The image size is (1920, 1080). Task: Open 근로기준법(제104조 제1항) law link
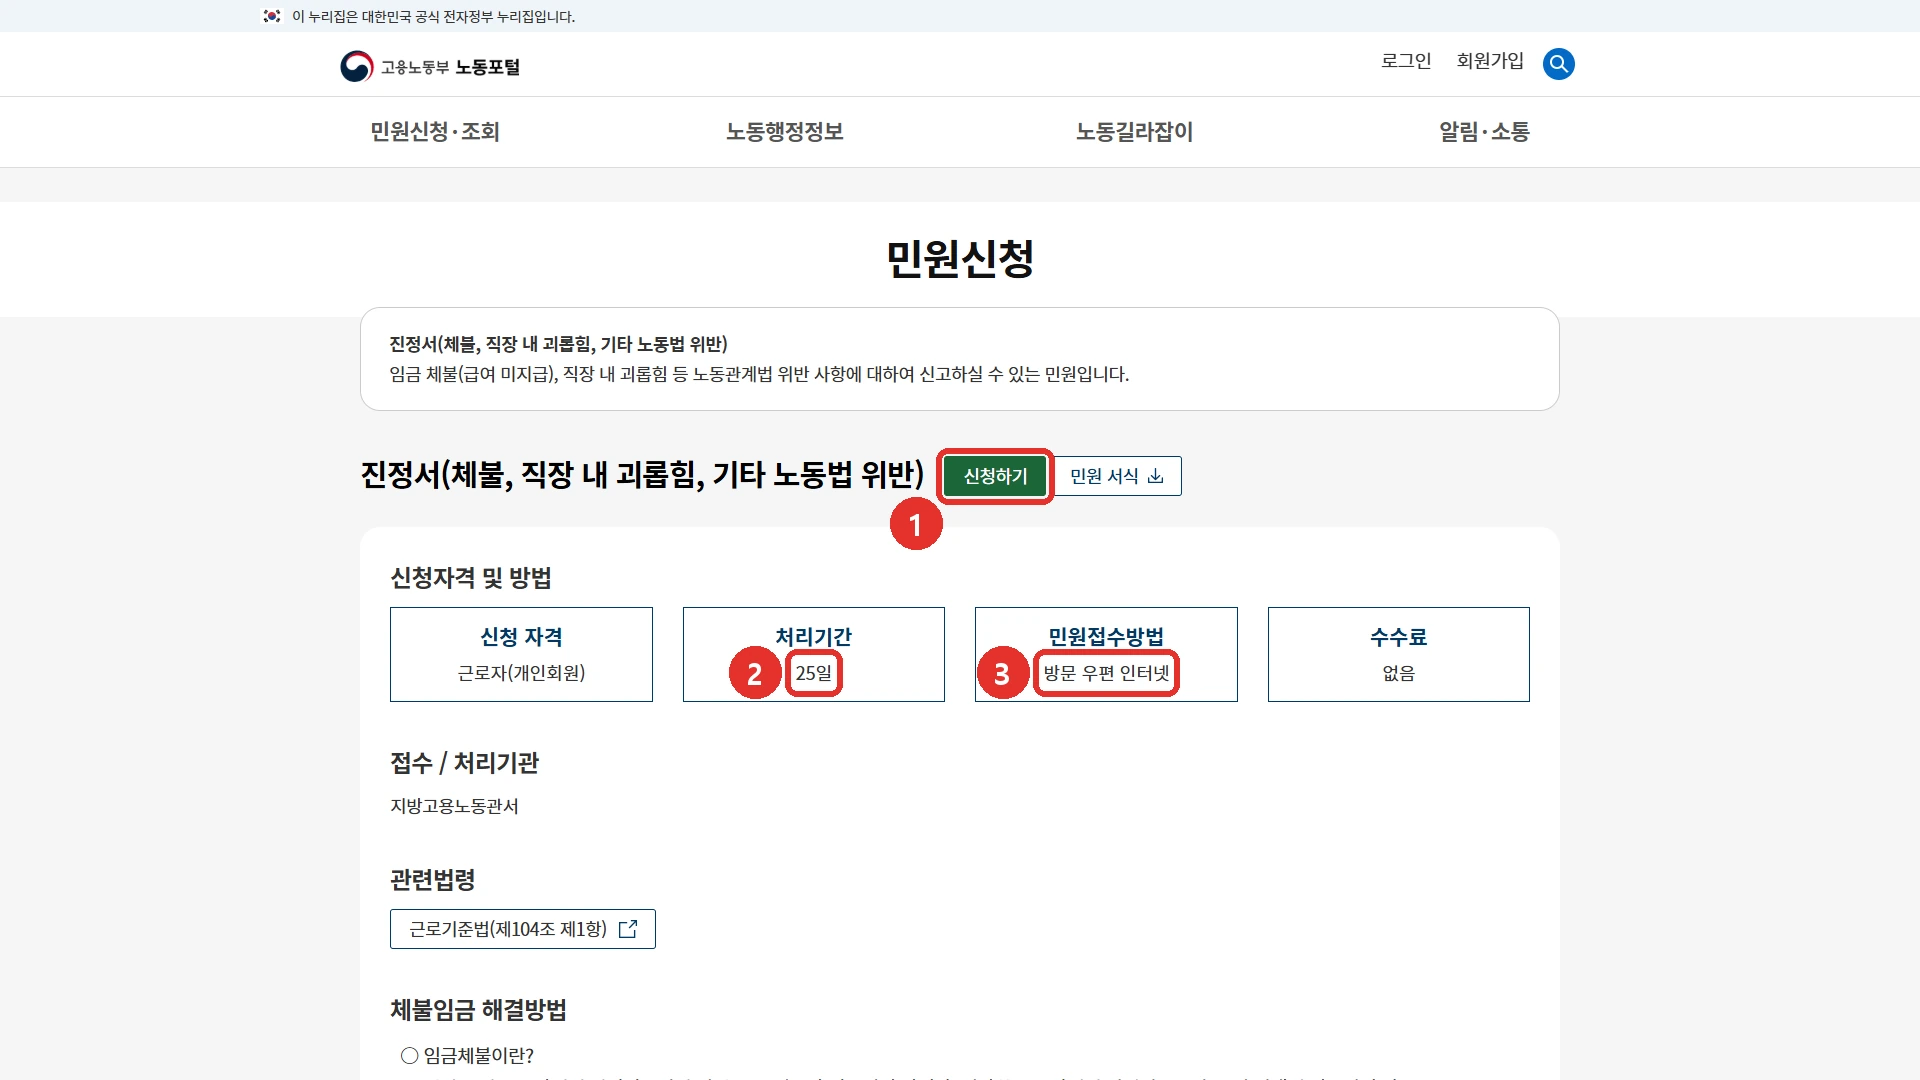[x=523, y=929]
